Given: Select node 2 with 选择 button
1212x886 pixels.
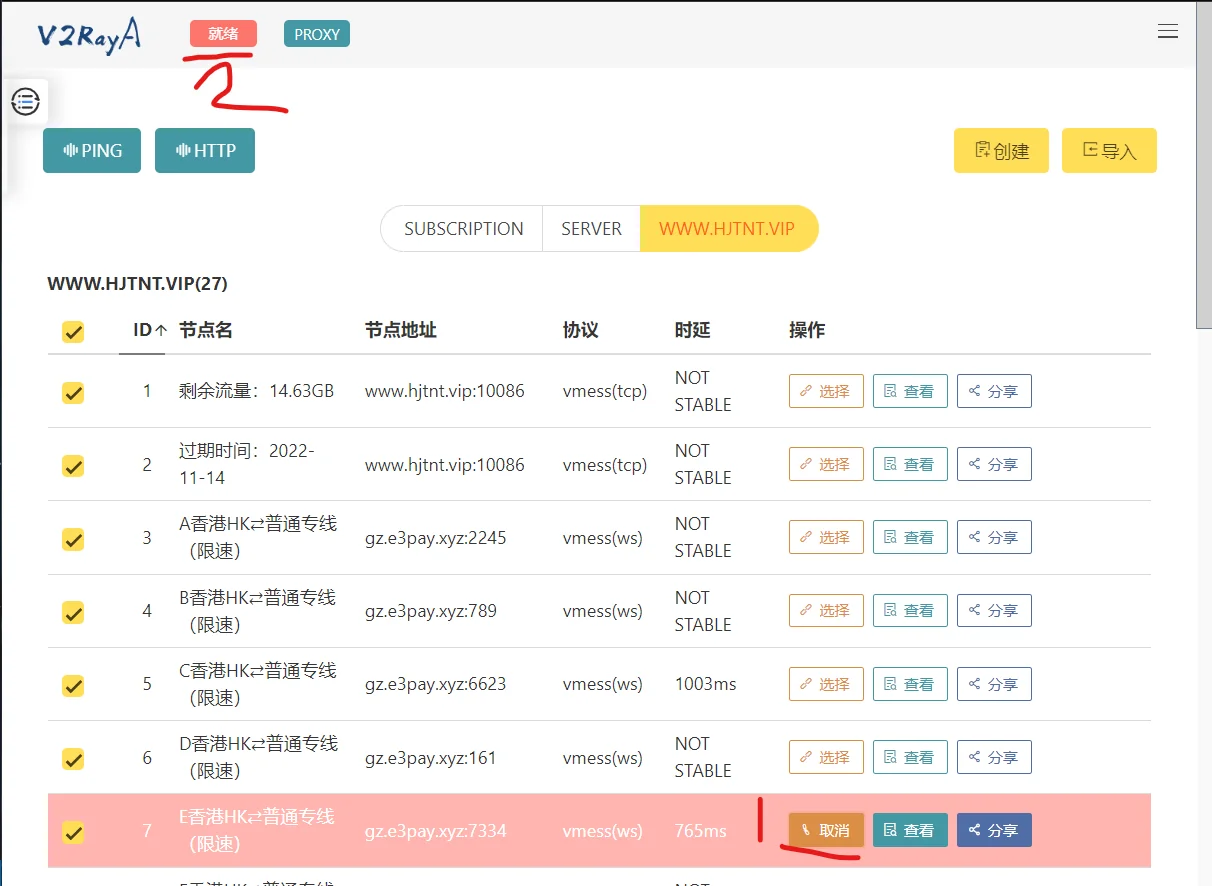Looking at the screenshot, I should pos(826,464).
